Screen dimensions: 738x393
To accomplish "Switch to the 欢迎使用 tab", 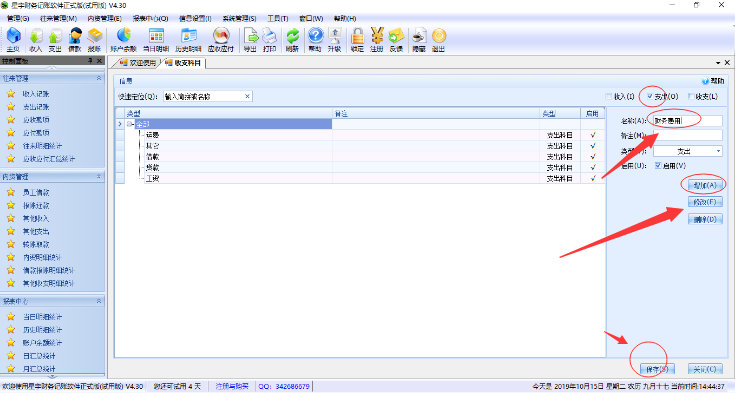I will coord(137,63).
